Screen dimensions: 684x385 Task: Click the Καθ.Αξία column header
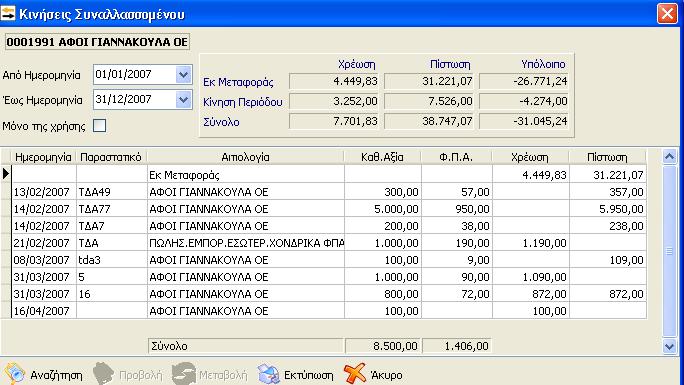[383, 157]
